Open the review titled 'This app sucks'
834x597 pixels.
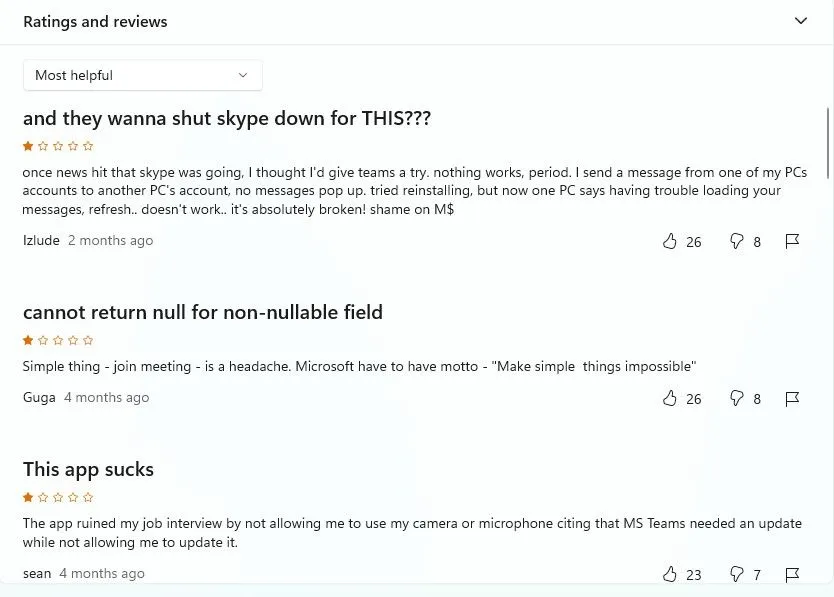click(x=88, y=469)
